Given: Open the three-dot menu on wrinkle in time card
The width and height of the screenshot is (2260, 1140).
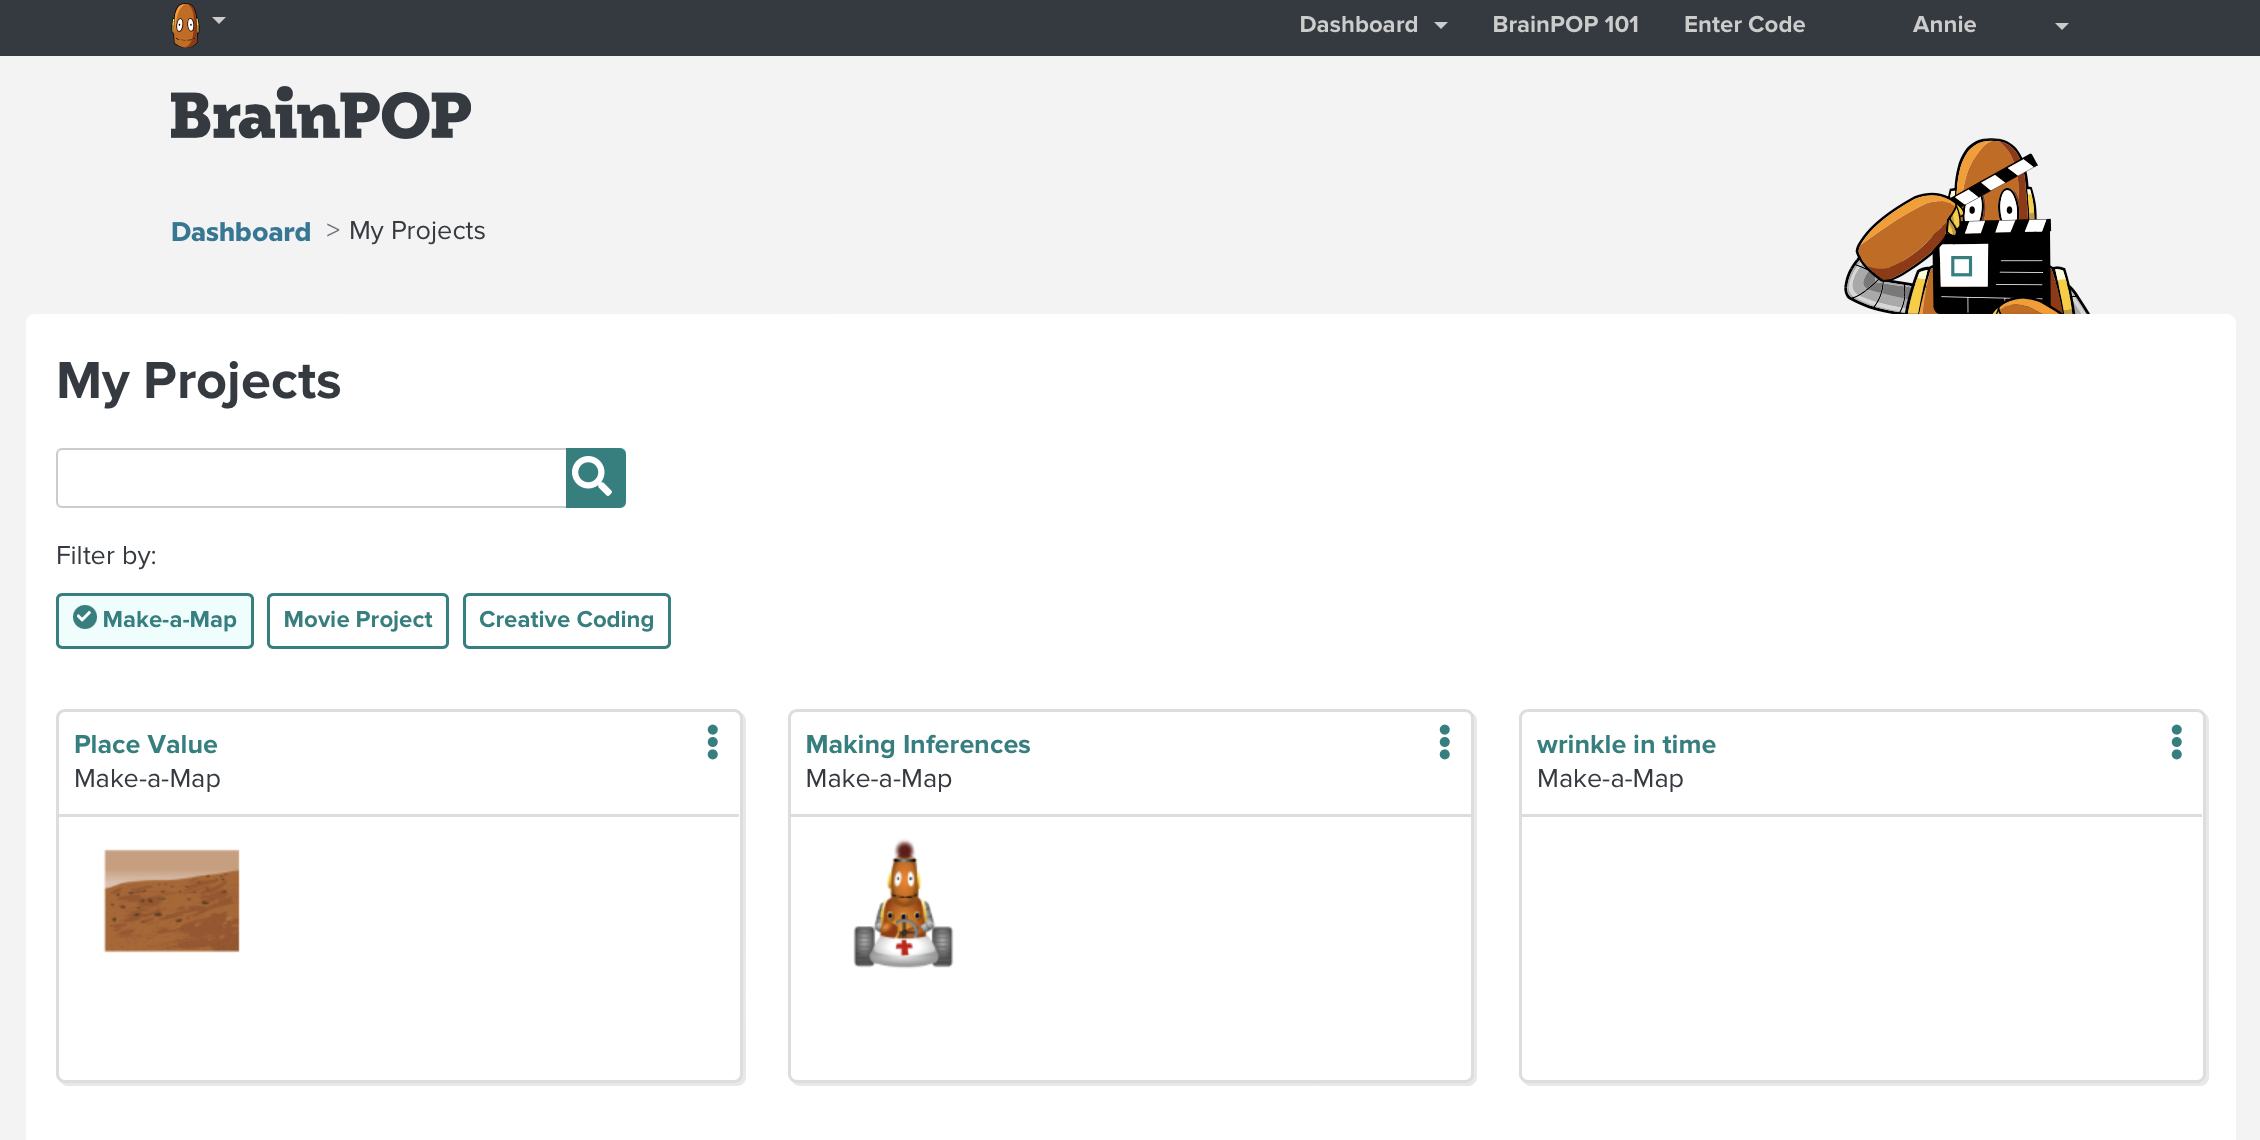Looking at the screenshot, I should (x=2177, y=742).
